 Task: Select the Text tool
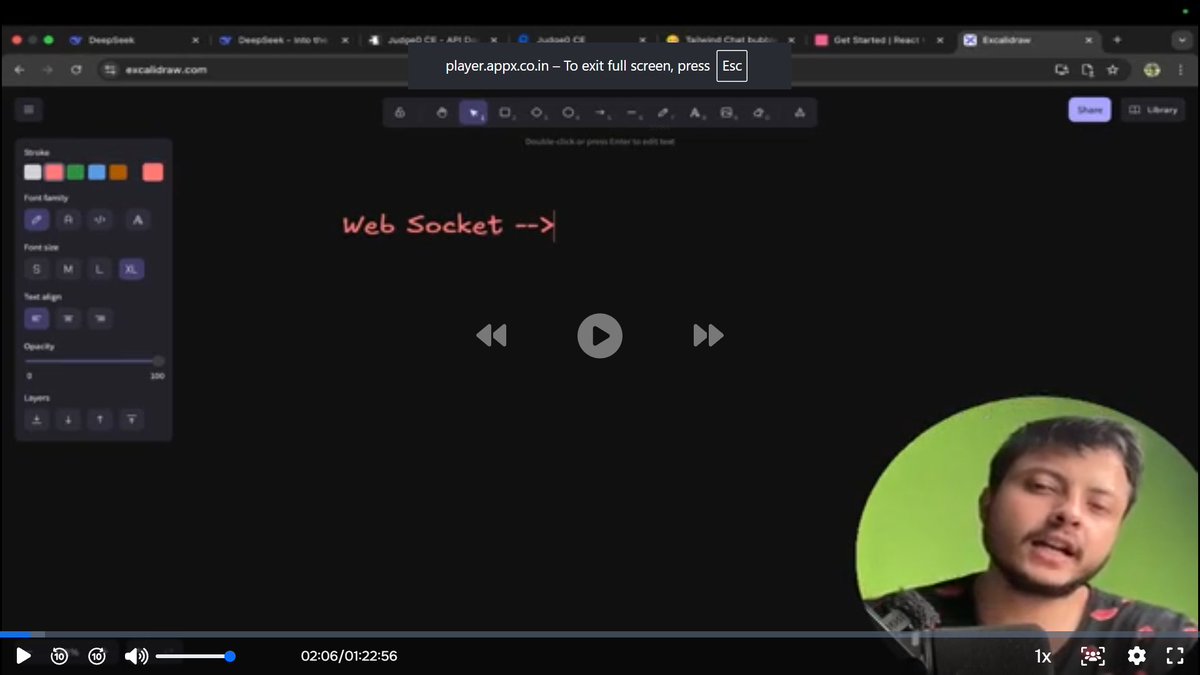click(696, 112)
